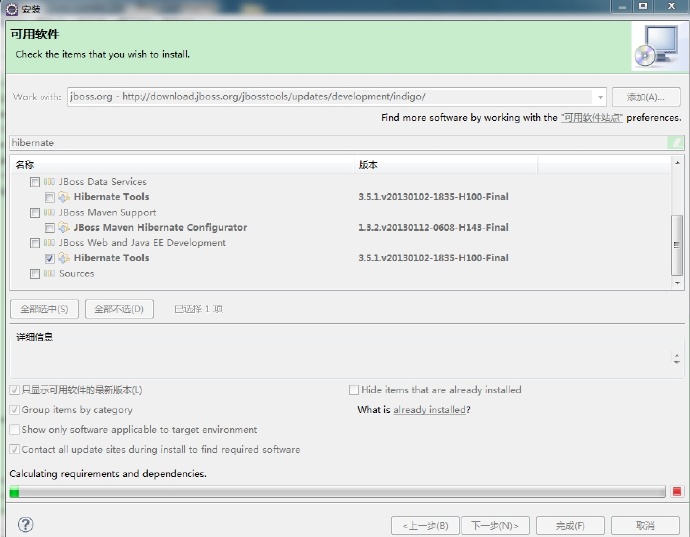The width and height of the screenshot is (690, 537).
Task: Click the details area scroll stepper
Action: tap(677, 358)
